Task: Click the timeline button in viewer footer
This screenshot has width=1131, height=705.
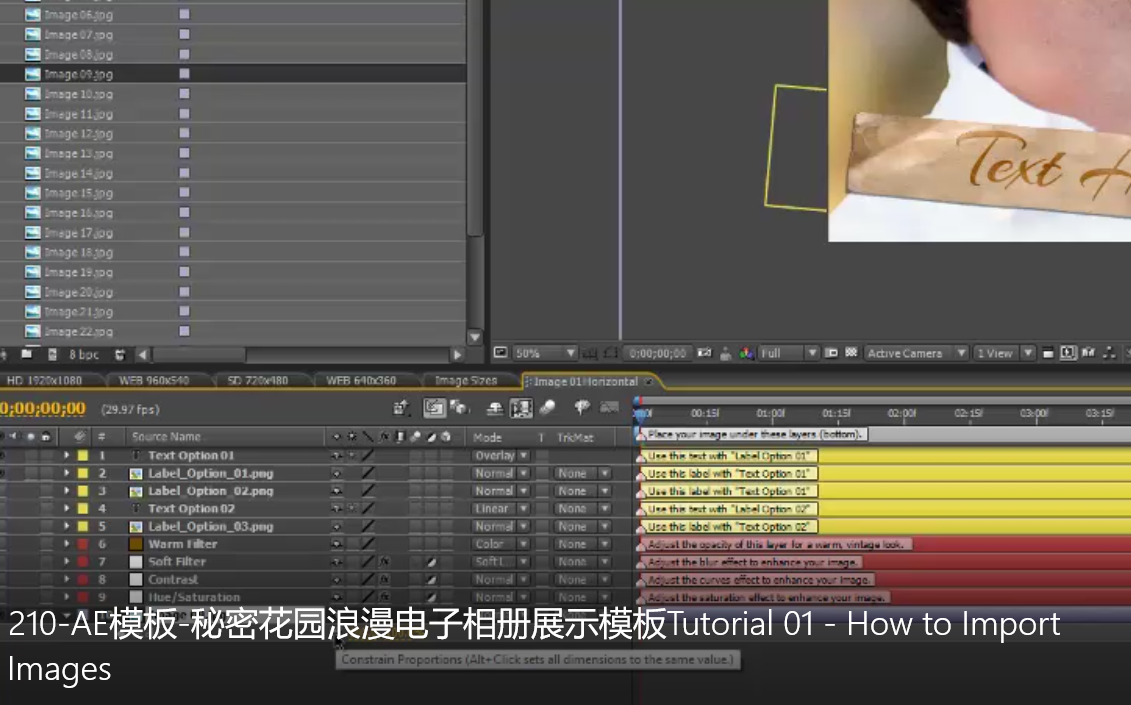Action: [x=1088, y=353]
